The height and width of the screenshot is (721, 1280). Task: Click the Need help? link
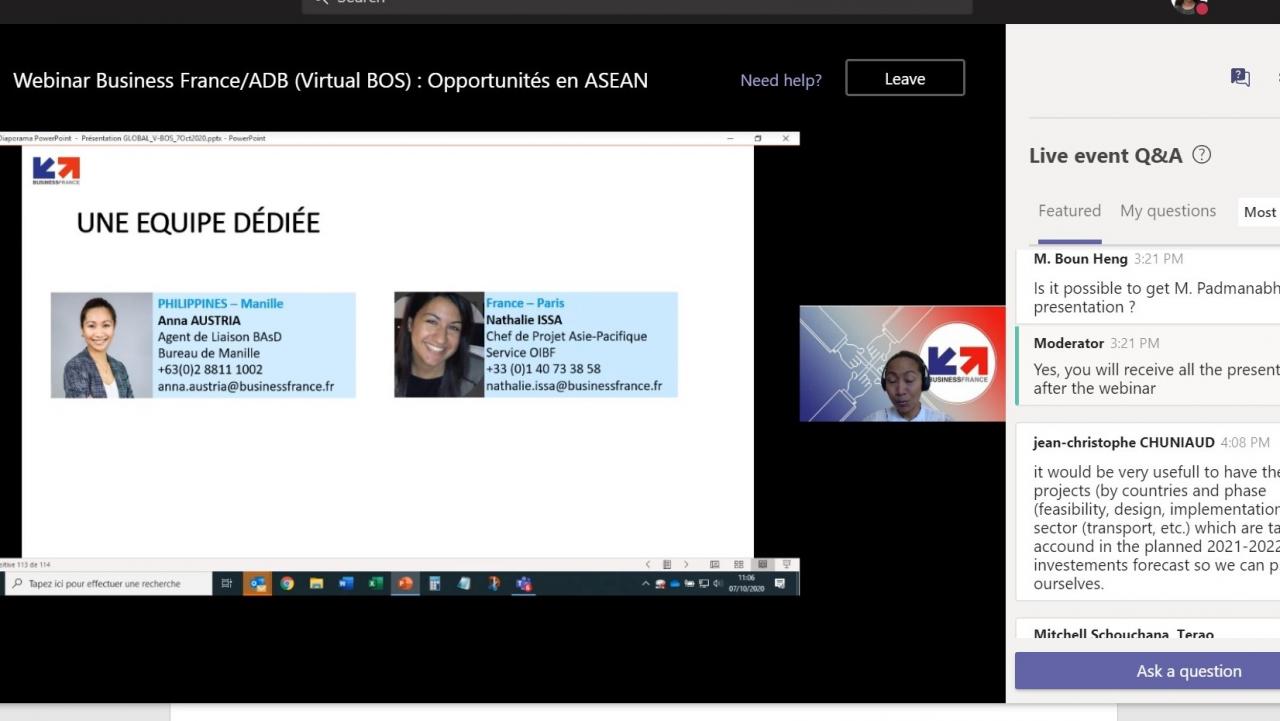[781, 80]
